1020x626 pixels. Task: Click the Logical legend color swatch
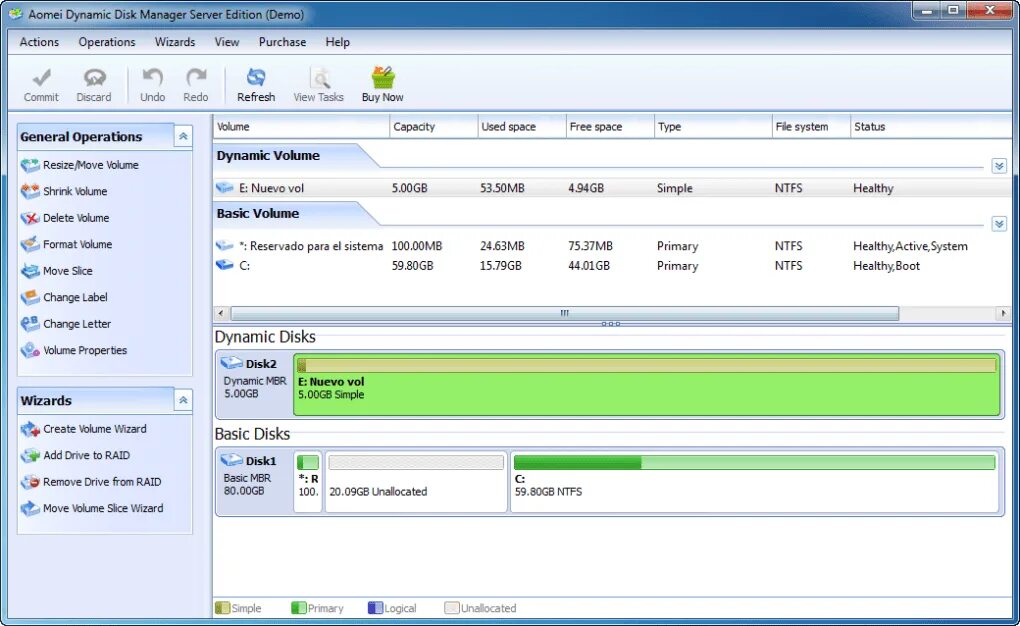[x=375, y=608]
